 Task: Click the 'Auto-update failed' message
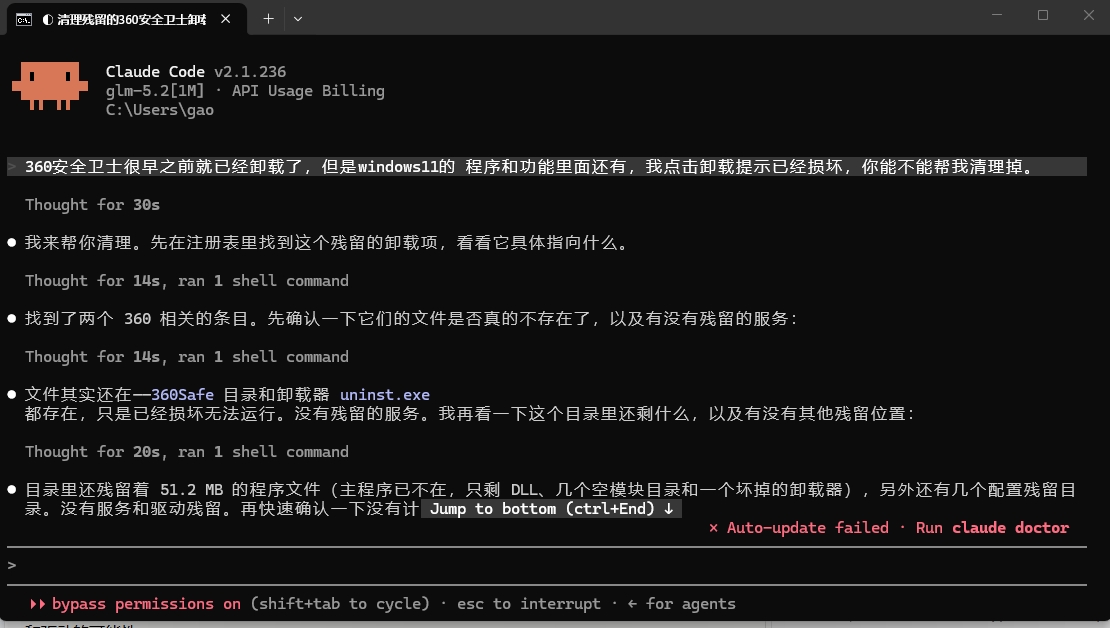[x=808, y=527]
